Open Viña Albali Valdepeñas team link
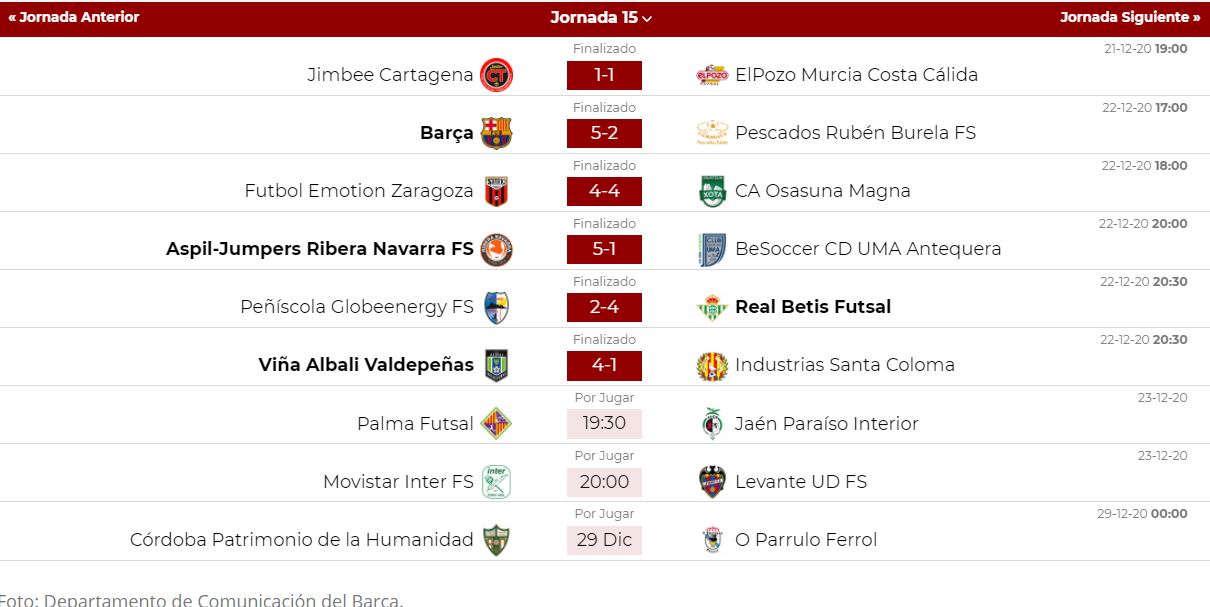The height and width of the screenshot is (607, 1210). tap(366, 365)
